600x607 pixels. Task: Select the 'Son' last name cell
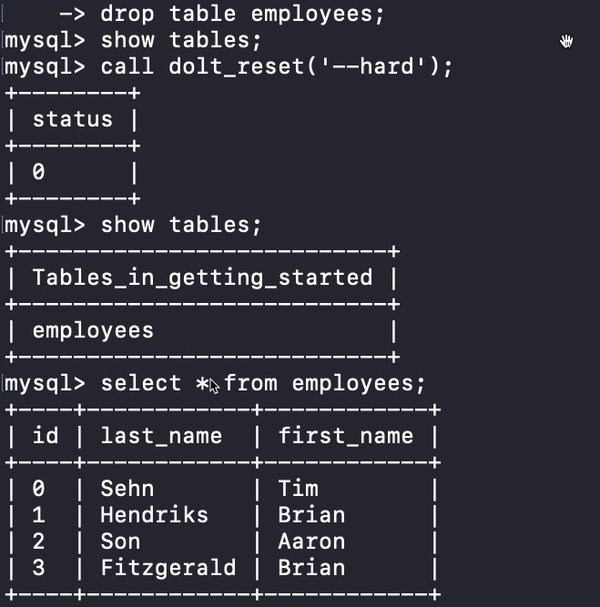(x=121, y=541)
